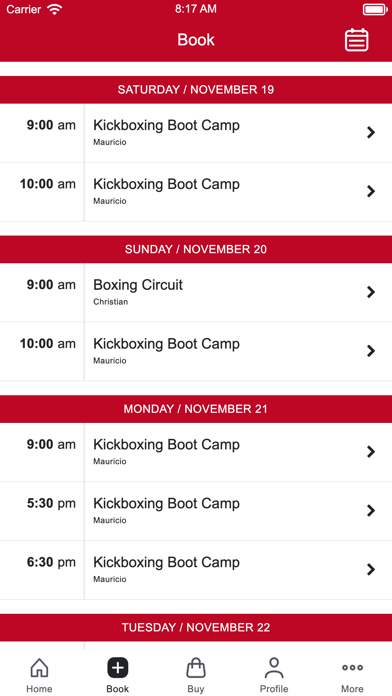
Task: Expand Saturday 9:00 am Kickboxing Boot Camp chevron
Action: [x=371, y=132]
